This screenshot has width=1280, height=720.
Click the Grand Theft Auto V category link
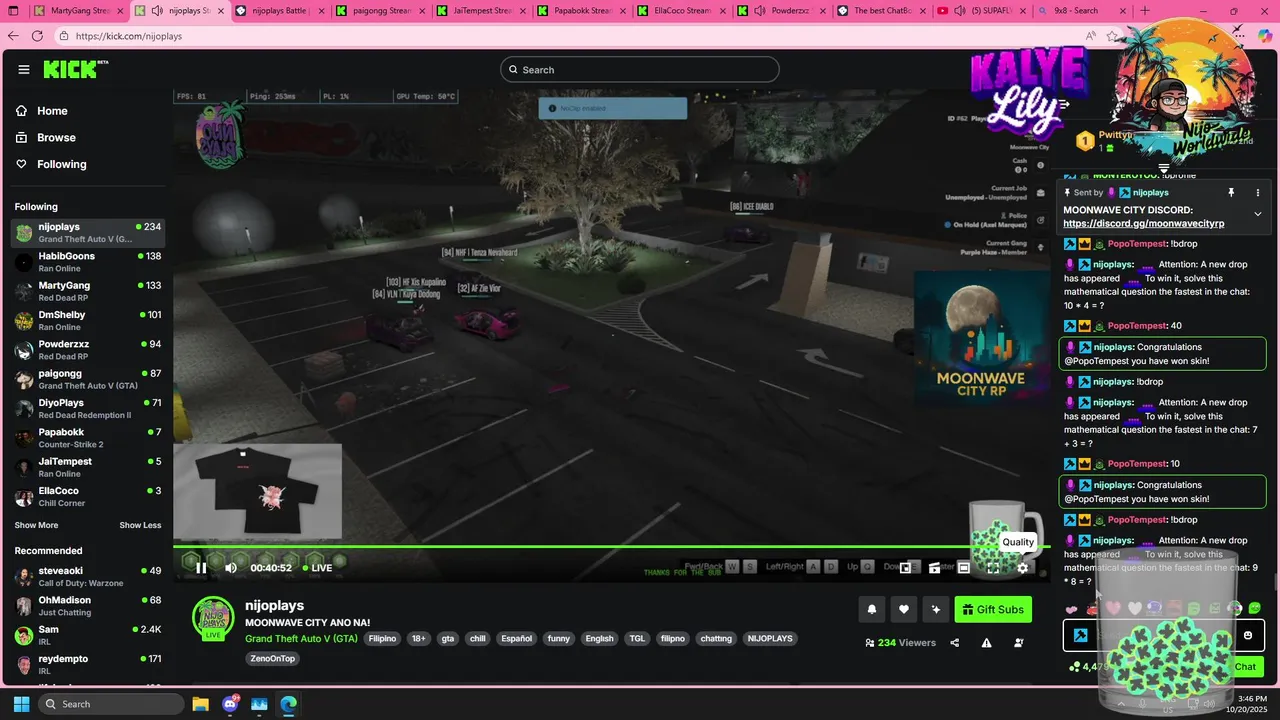pyautogui.click(x=301, y=638)
